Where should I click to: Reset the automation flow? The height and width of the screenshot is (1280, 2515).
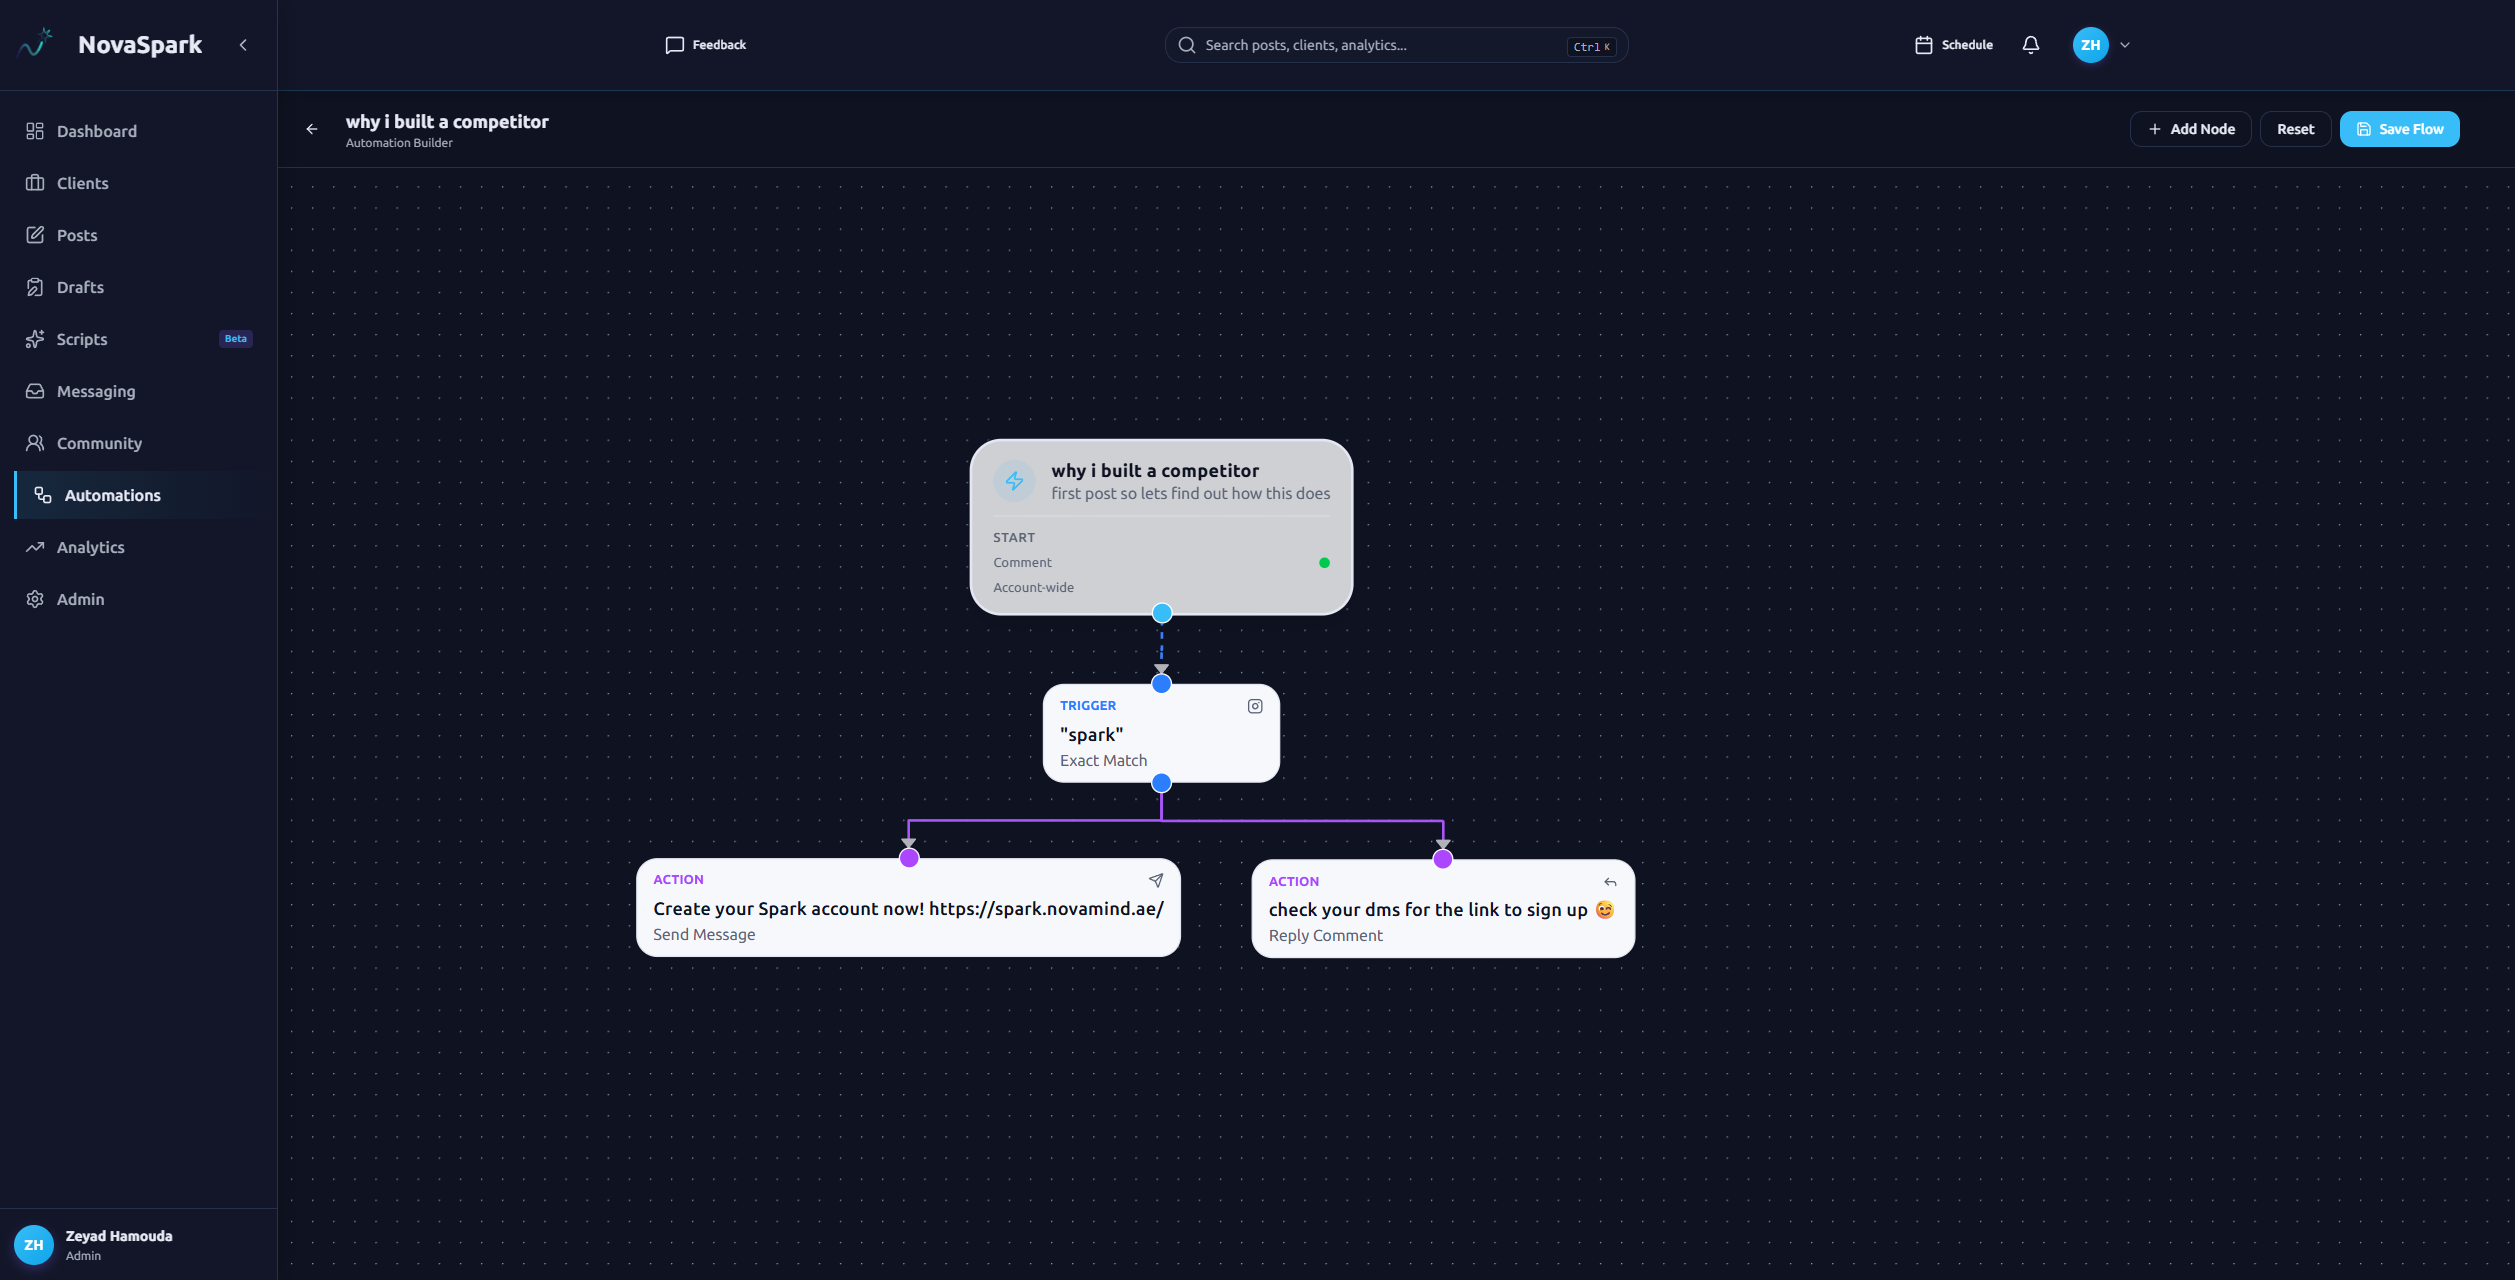2295,129
